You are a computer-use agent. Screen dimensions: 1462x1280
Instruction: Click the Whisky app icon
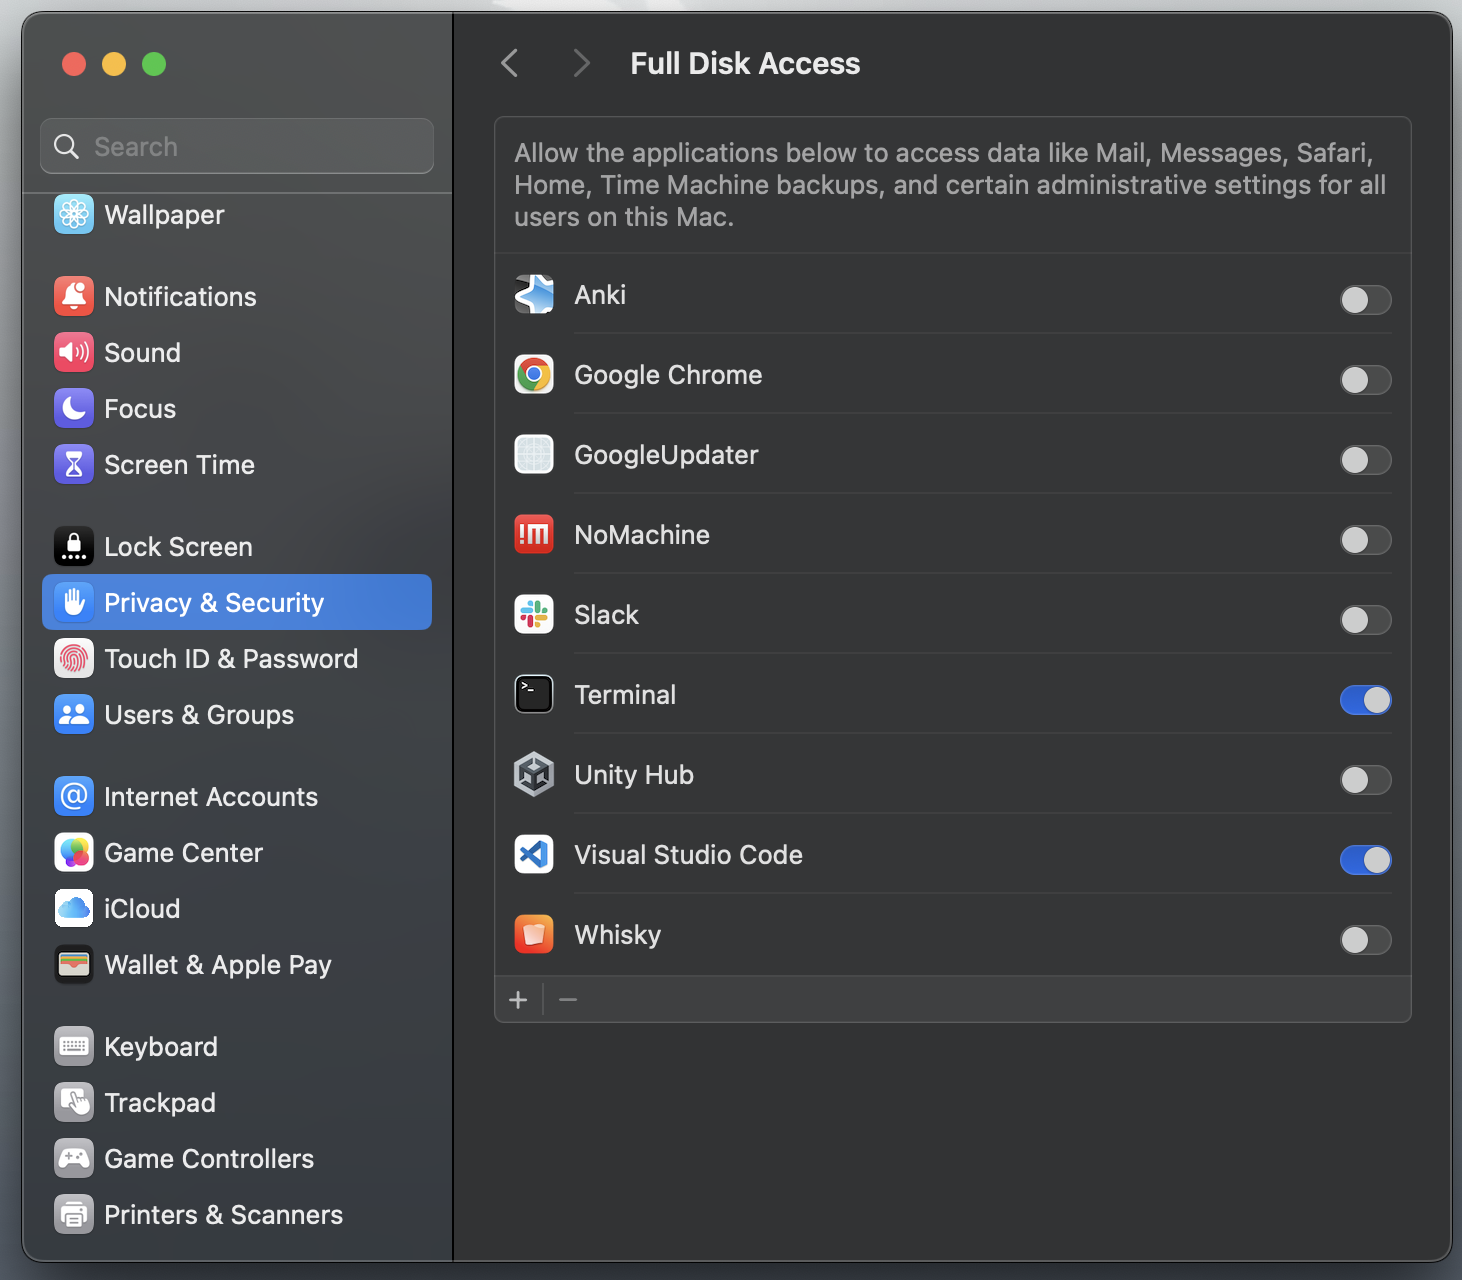pos(534,934)
